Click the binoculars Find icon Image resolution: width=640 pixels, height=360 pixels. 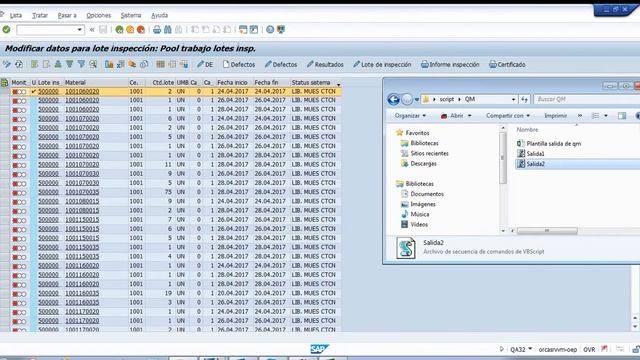tap(168, 29)
